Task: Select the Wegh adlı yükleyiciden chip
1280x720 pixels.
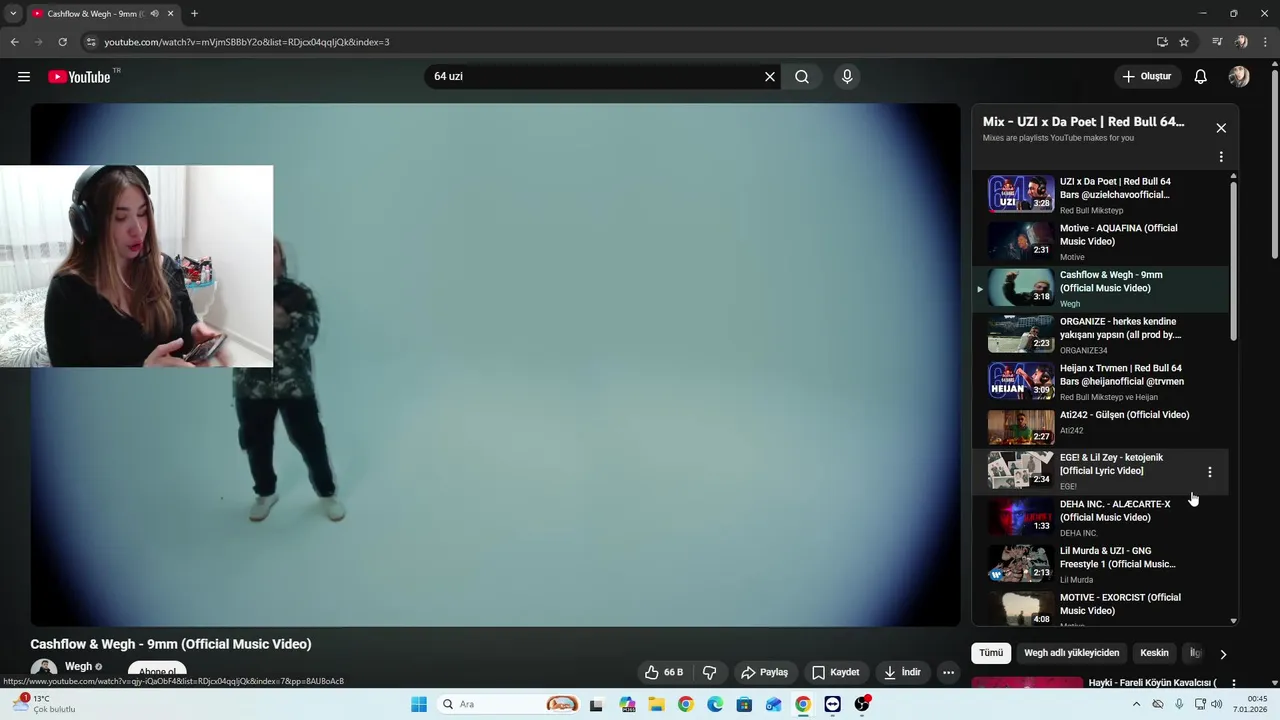Action: tap(1072, 653)
